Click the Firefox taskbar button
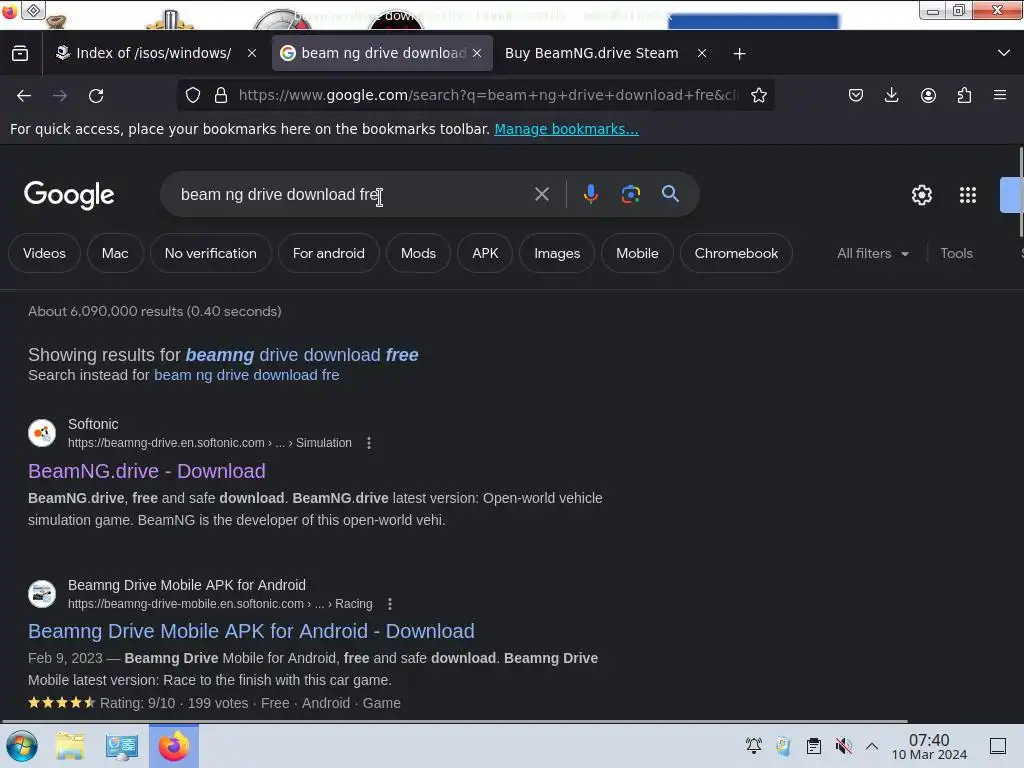 click(174, 746)
